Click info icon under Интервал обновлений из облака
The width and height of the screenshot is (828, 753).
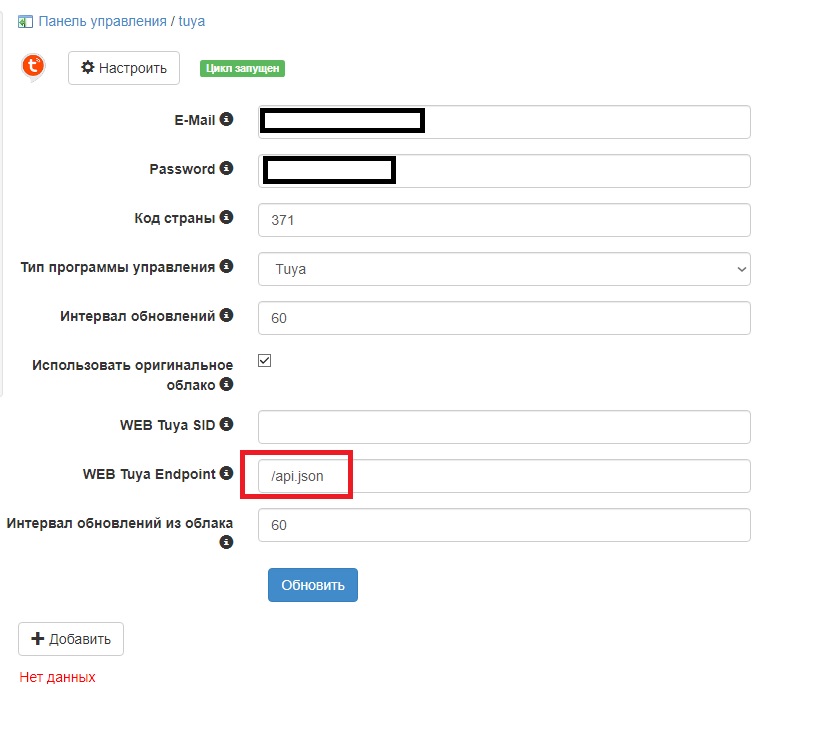click(x=227, y=542)
